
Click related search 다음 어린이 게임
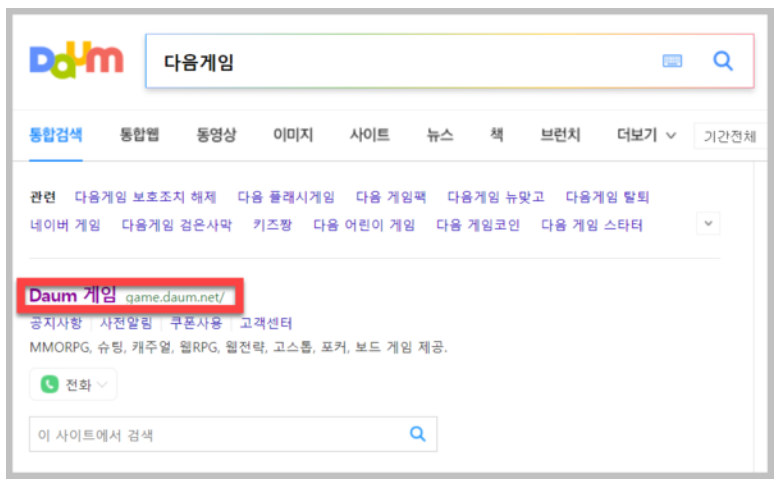pyautogui.click(x=364, y=225)
